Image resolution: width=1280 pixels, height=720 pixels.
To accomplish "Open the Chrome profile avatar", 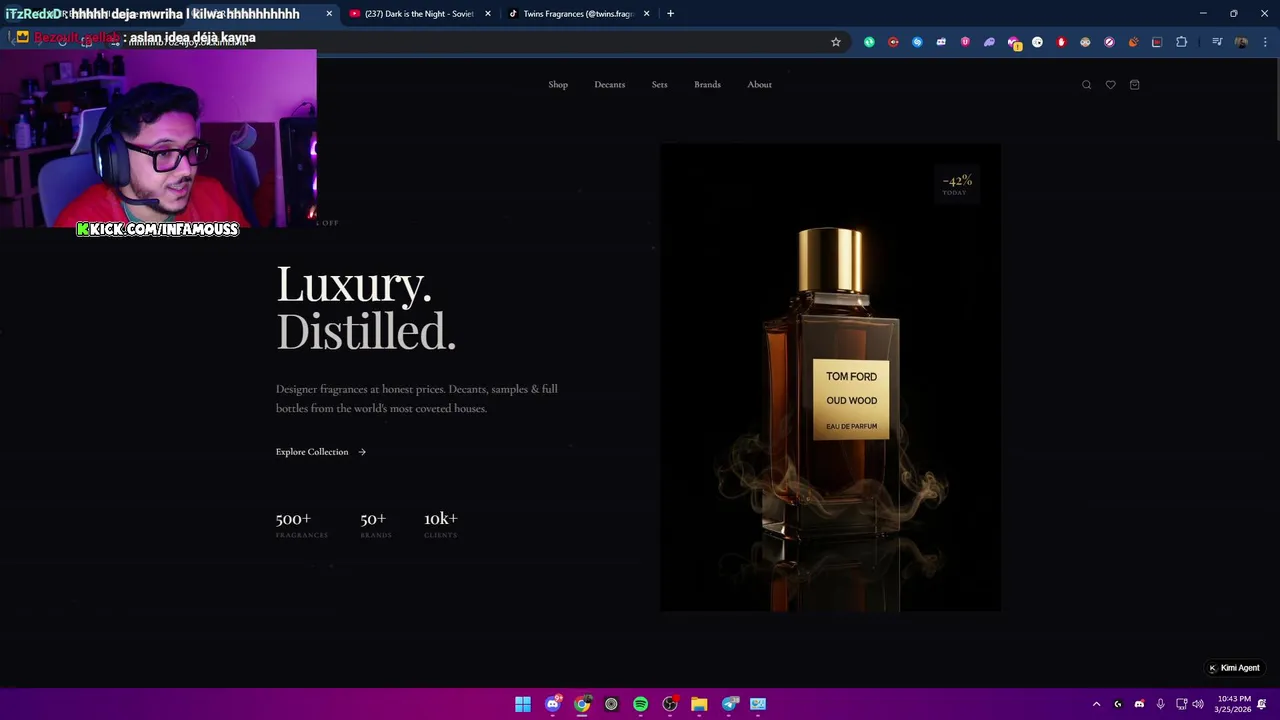I will pyautogui.click(x=1241, y=42).
